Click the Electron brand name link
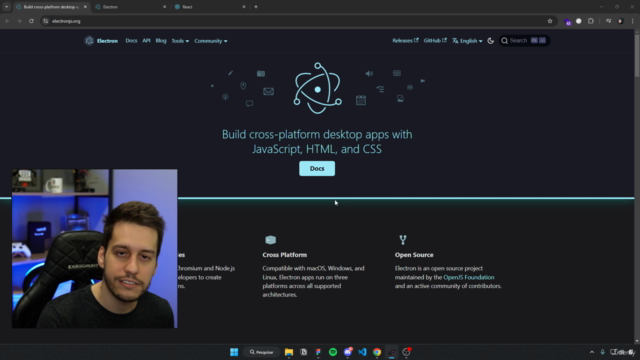Screen dimensions: 640x360 coord(107,41)
